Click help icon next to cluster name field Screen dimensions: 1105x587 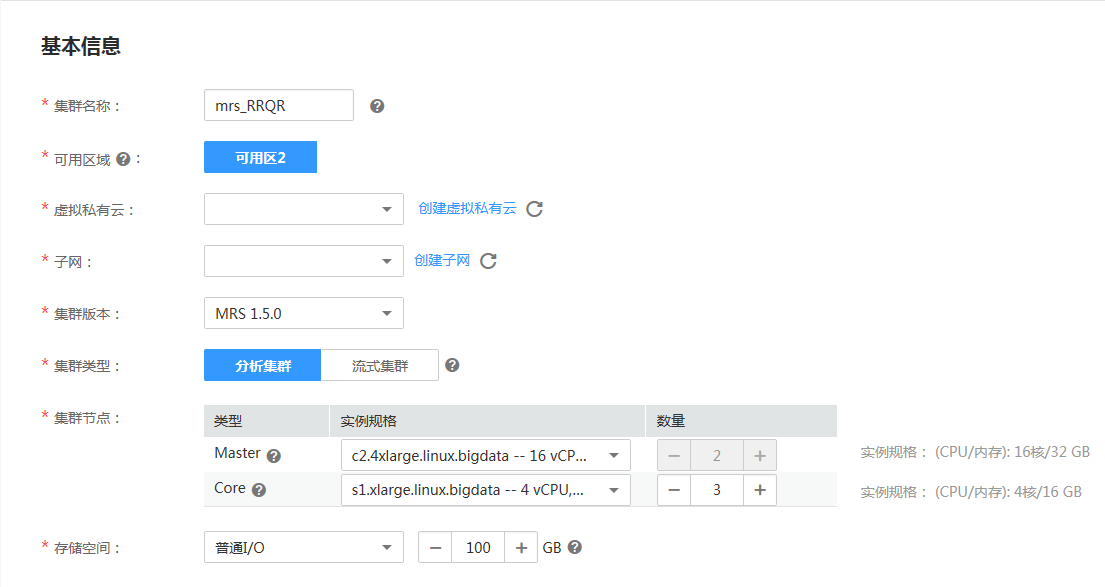point(377,106)
